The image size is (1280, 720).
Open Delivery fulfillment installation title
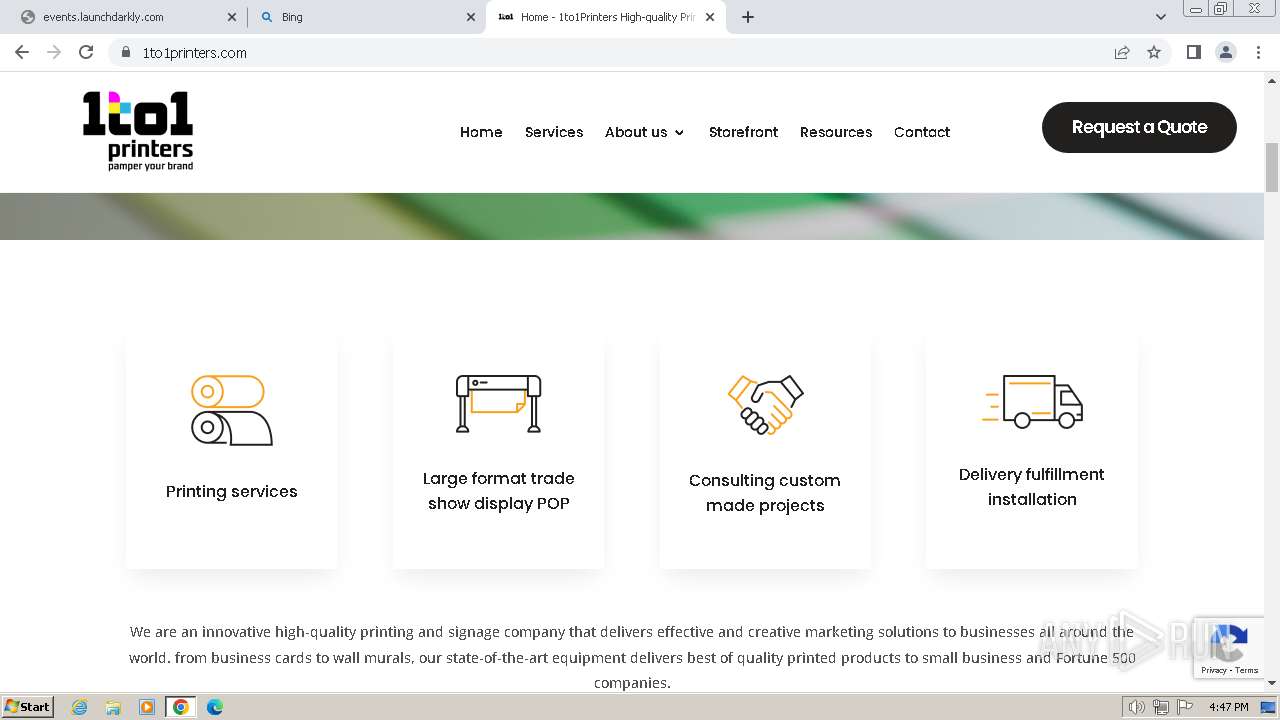tap(1032, 487)
